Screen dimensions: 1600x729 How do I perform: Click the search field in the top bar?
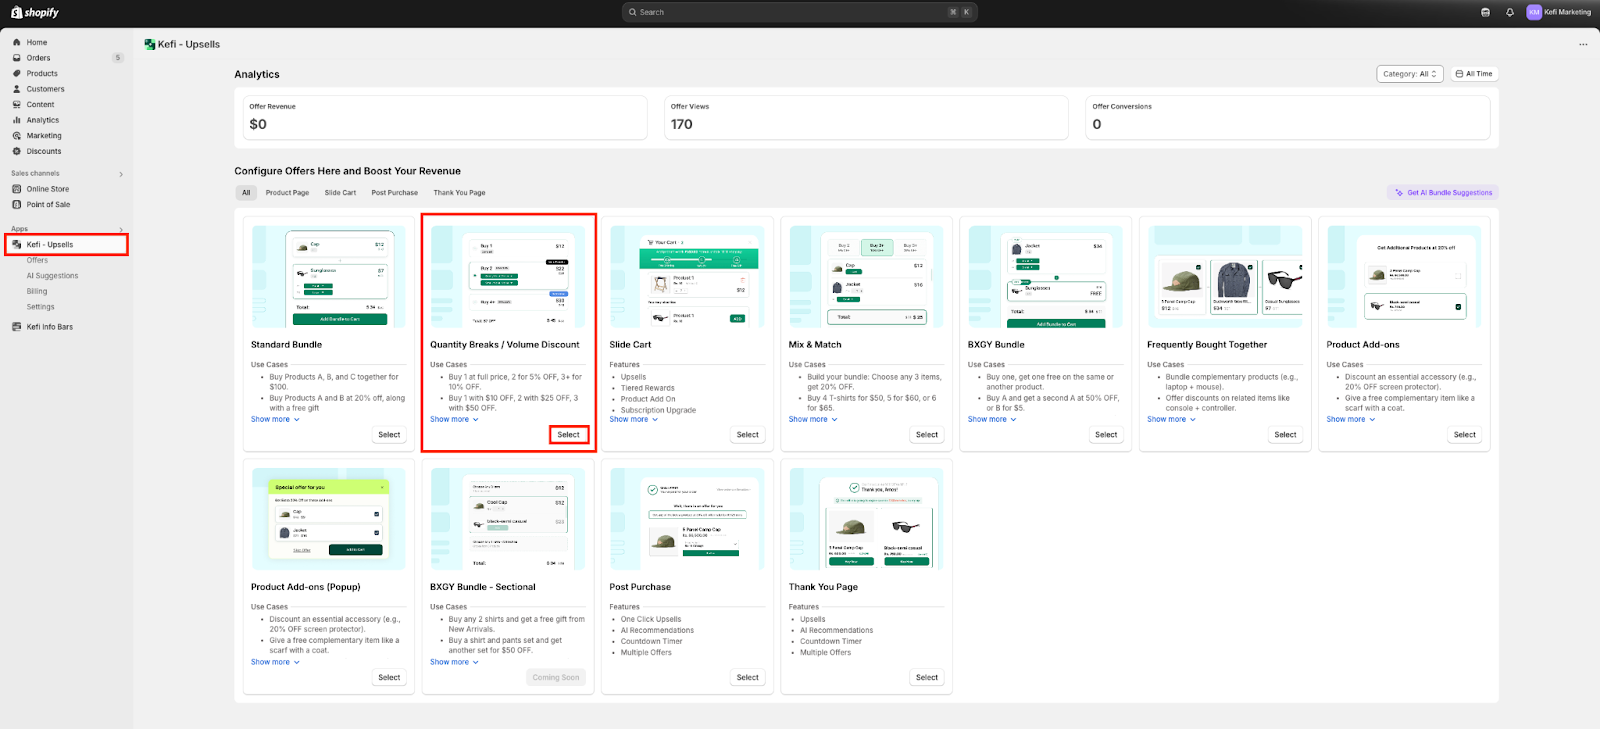(x=799, y=12)
